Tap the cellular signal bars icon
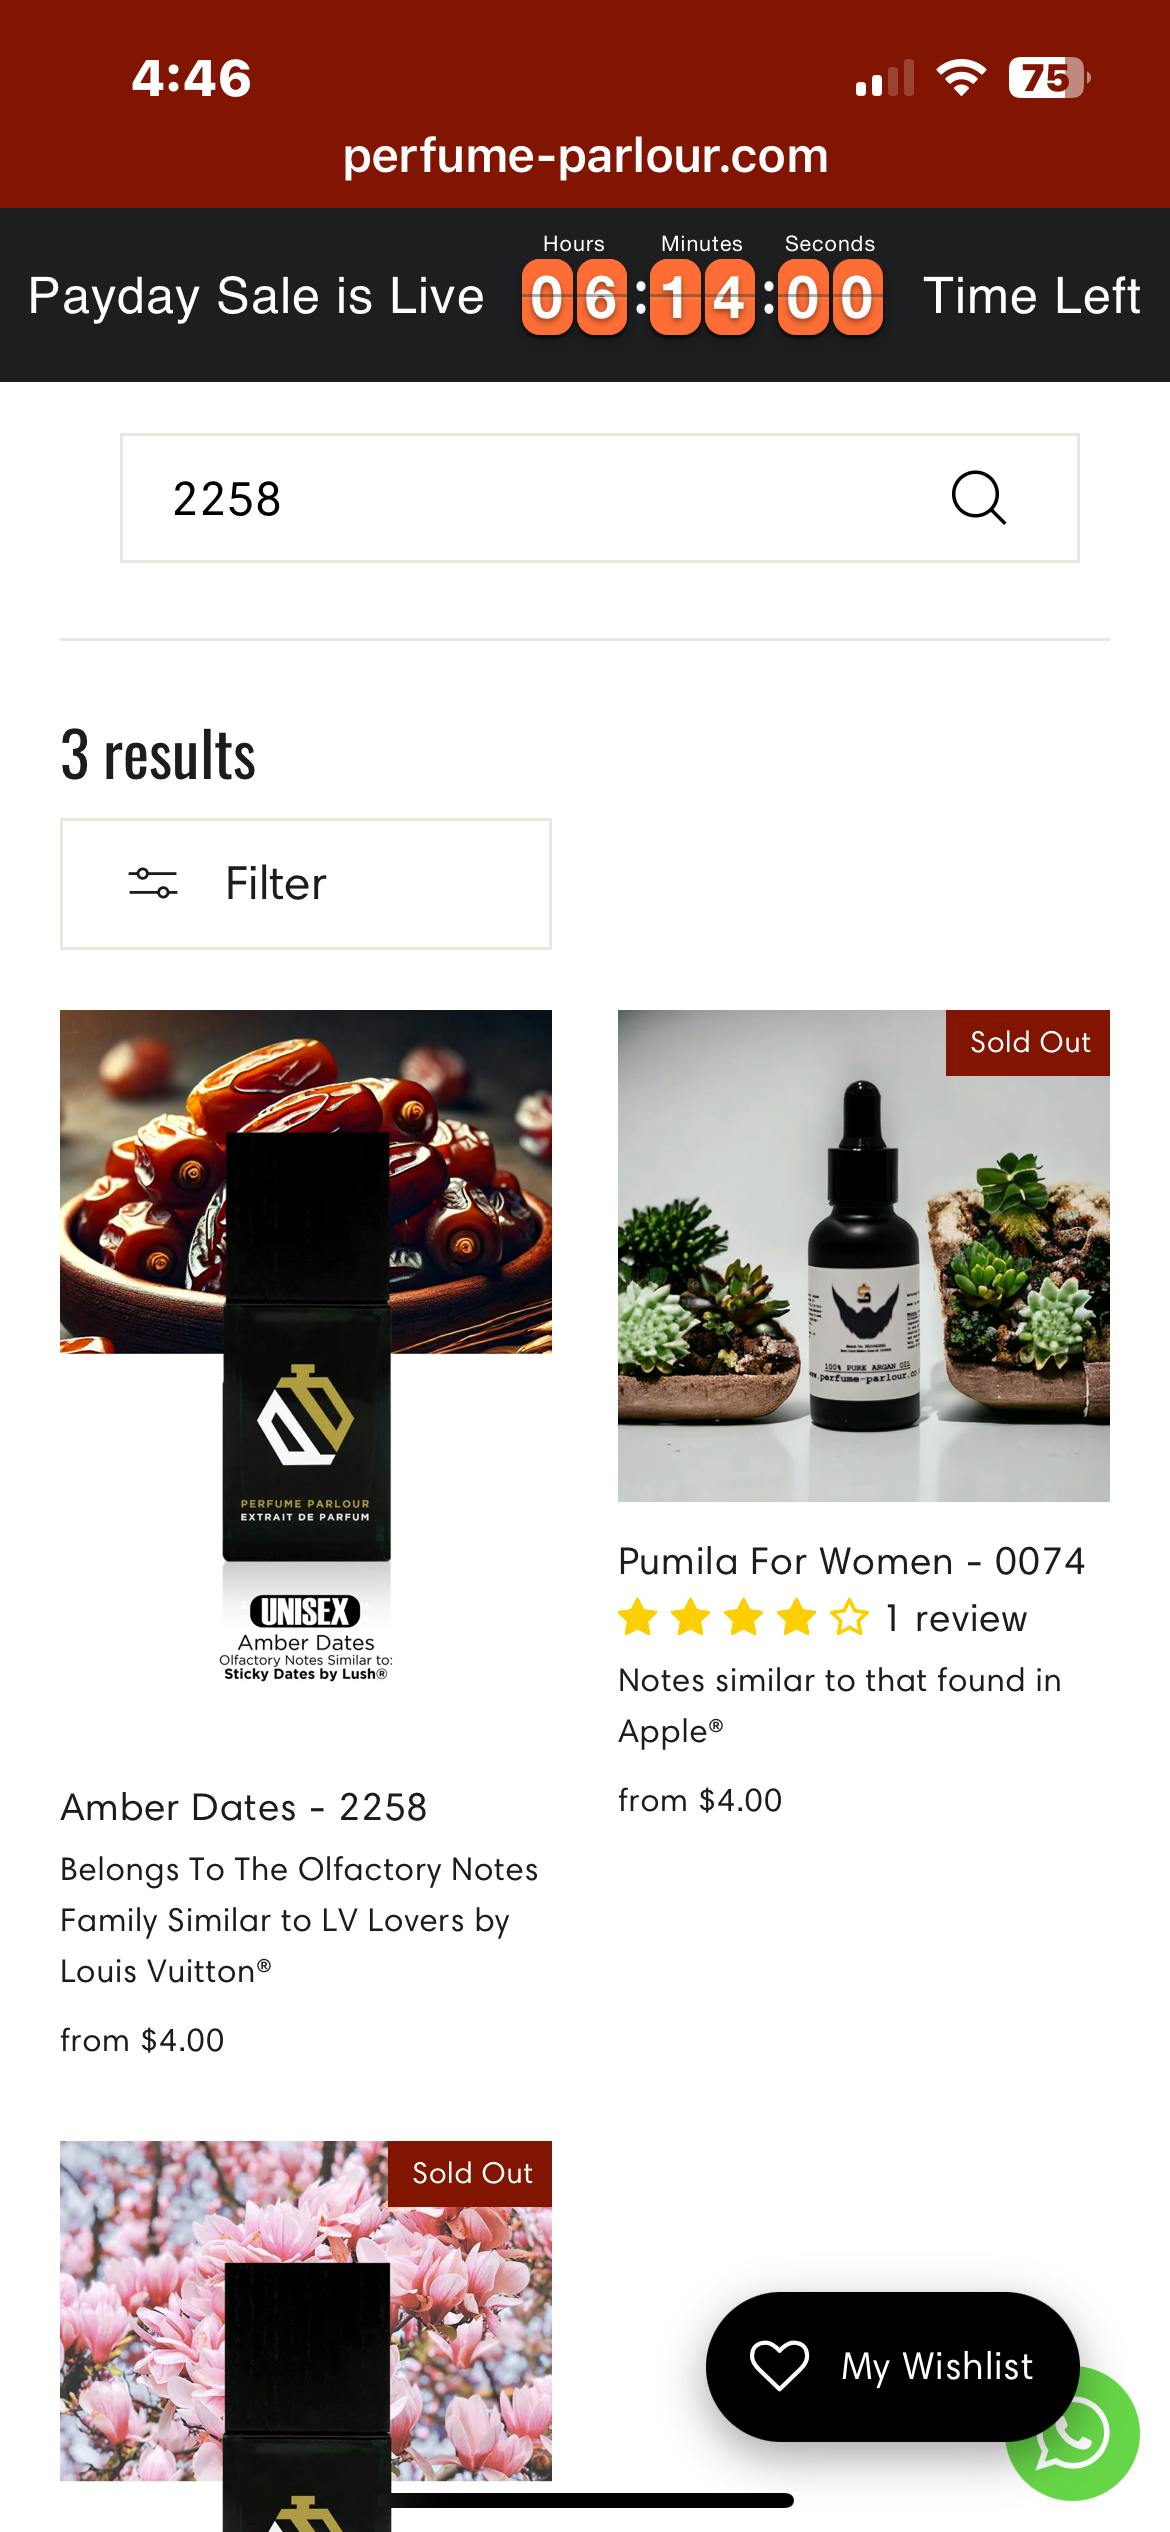 [x=885, y=77]
